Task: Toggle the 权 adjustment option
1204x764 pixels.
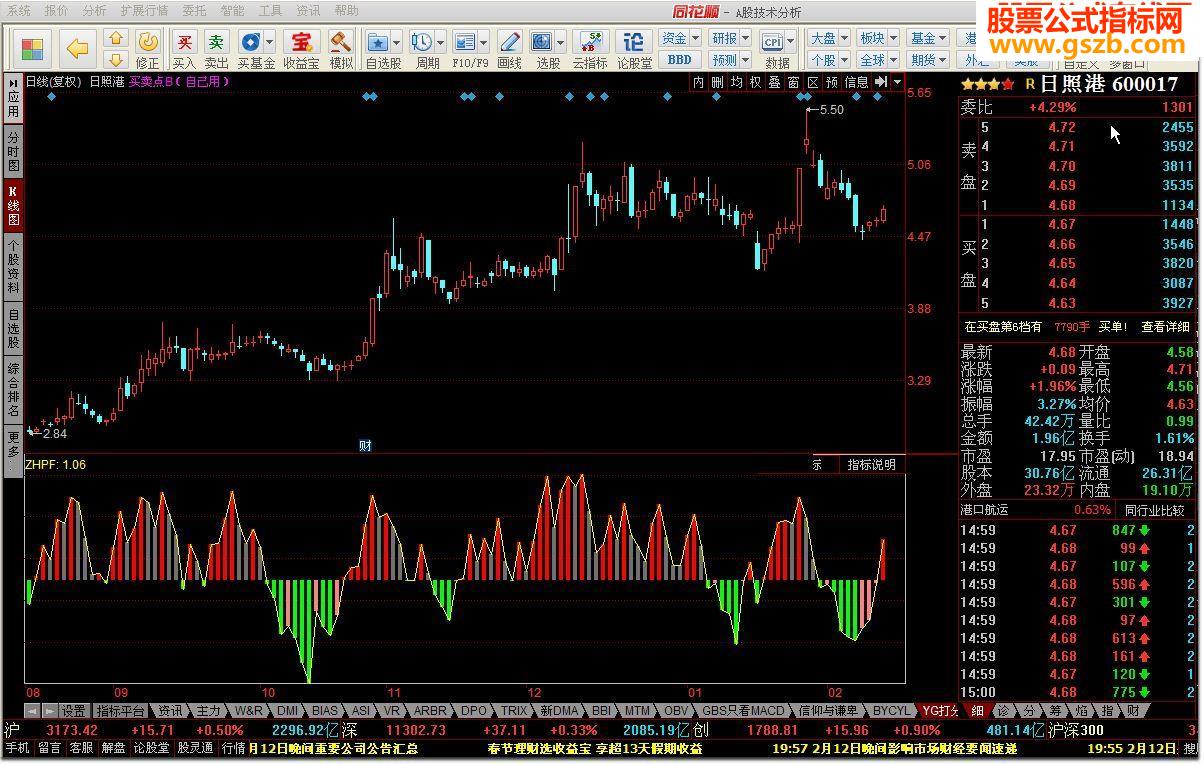Action: [755, 82]
